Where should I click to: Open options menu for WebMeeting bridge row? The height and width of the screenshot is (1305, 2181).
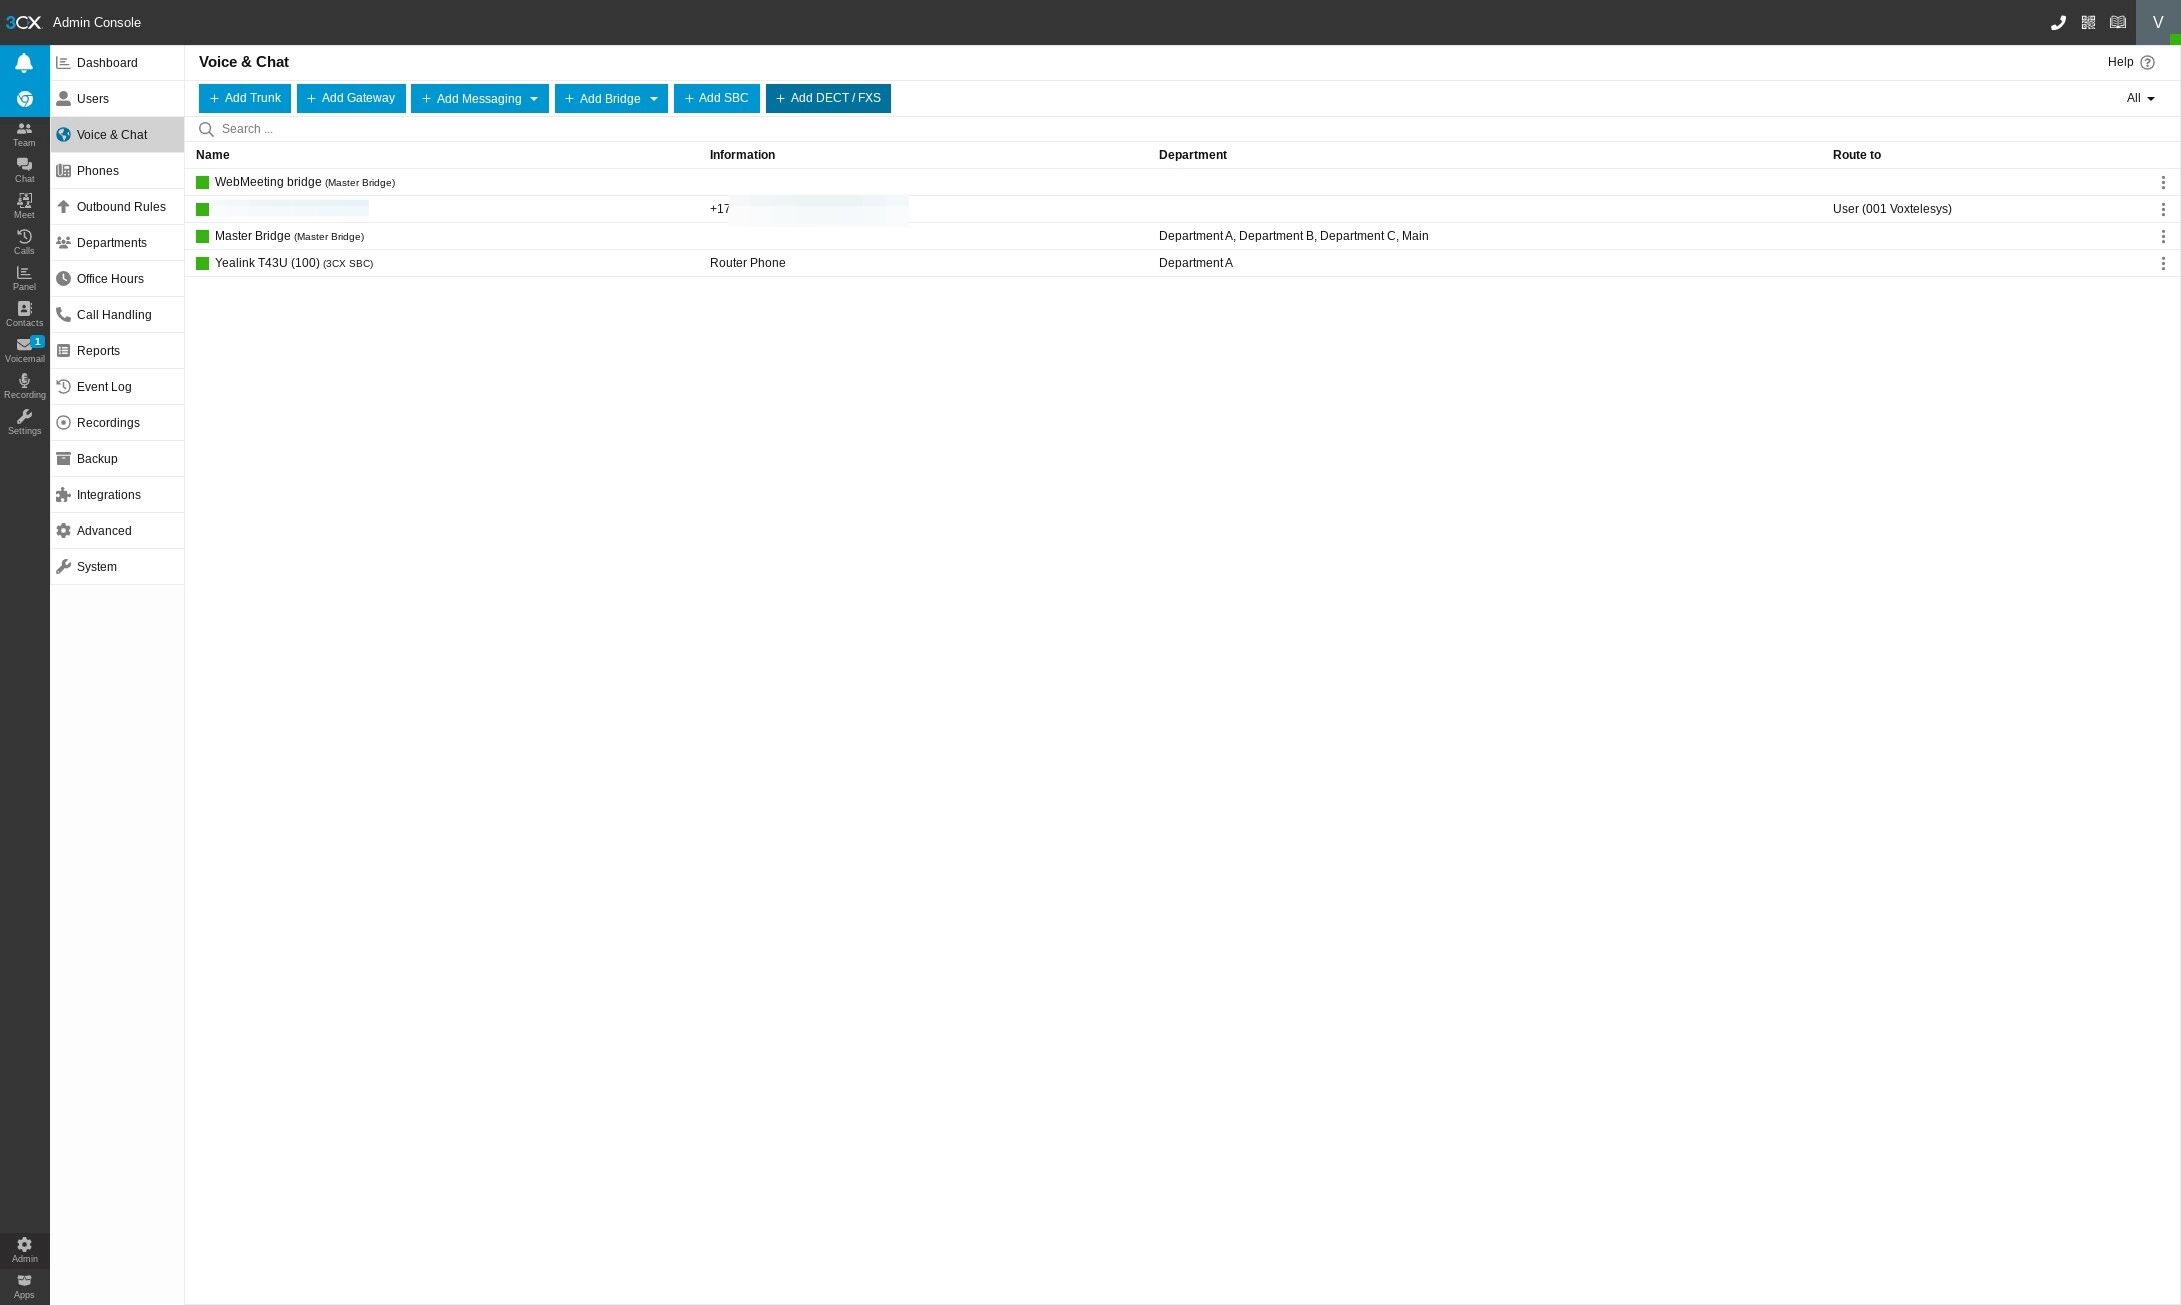[x=2163, y=182]
